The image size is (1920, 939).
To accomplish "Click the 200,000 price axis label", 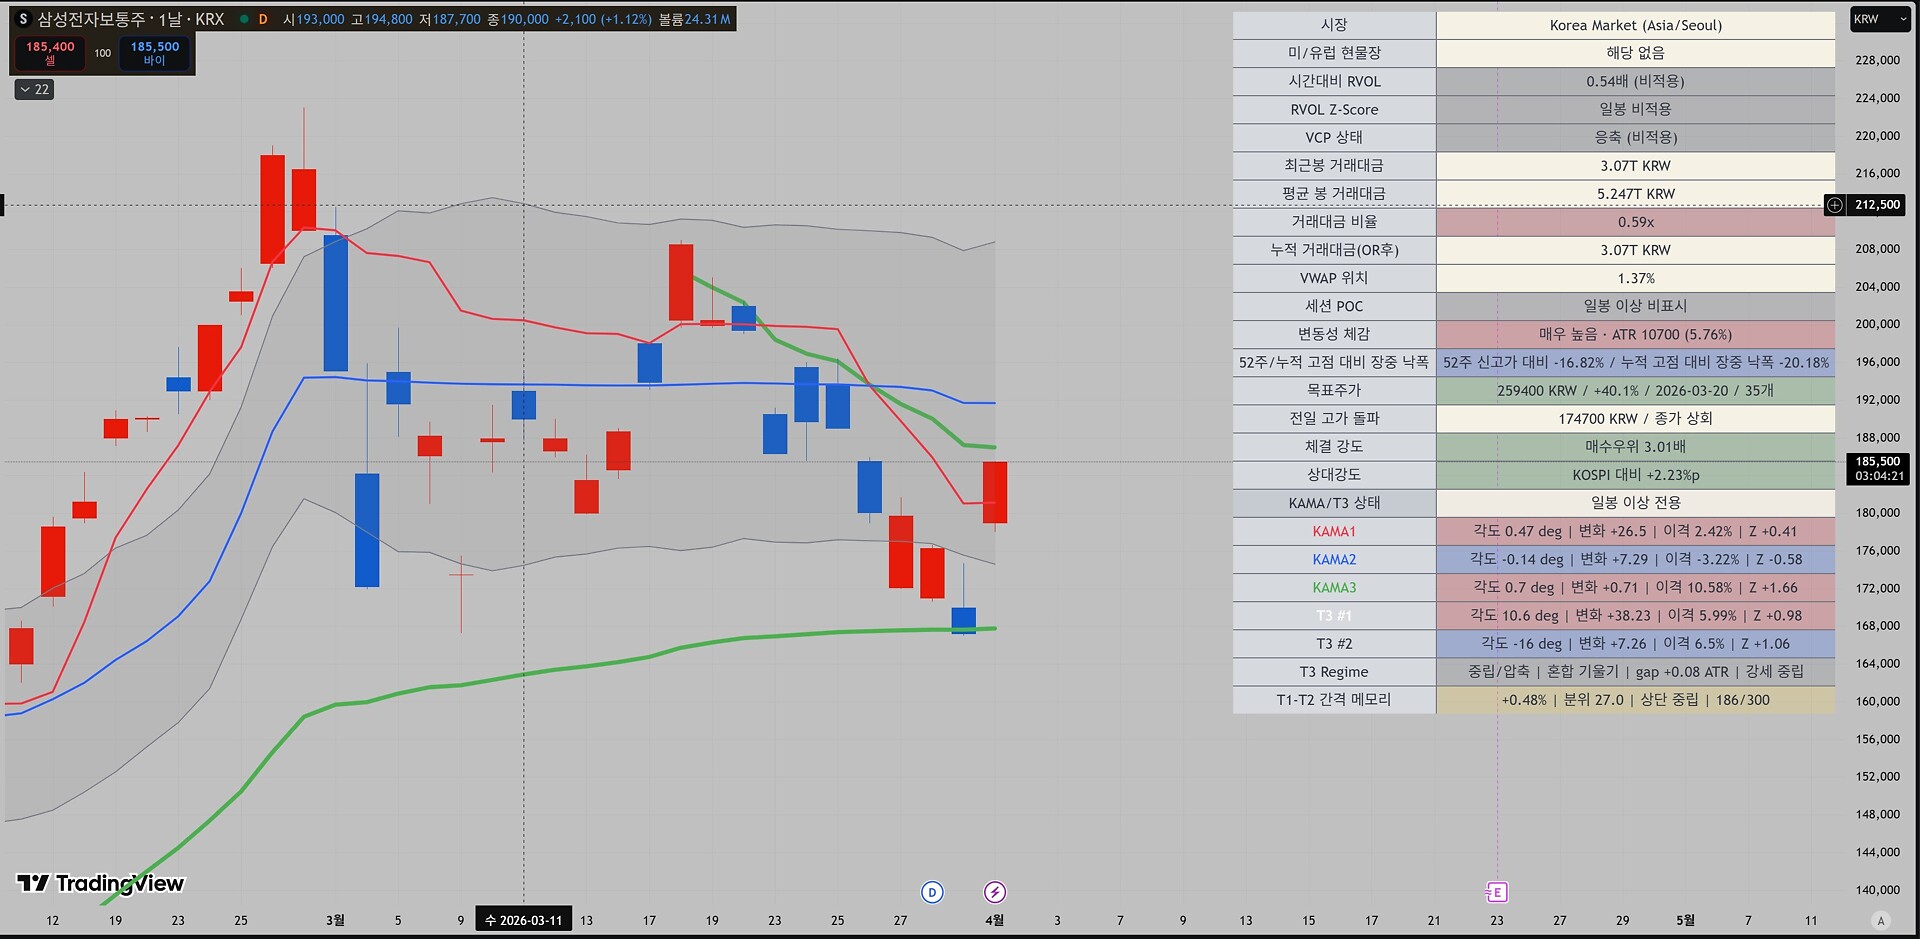I will (1877, 324).
